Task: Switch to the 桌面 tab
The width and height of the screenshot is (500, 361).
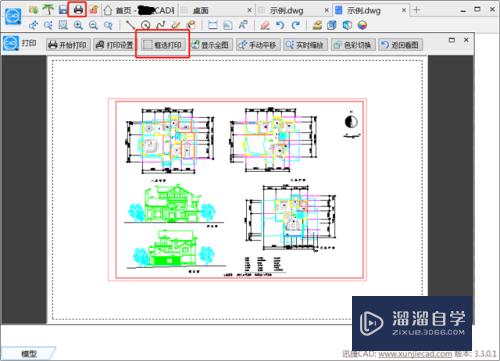Action: 201,10
